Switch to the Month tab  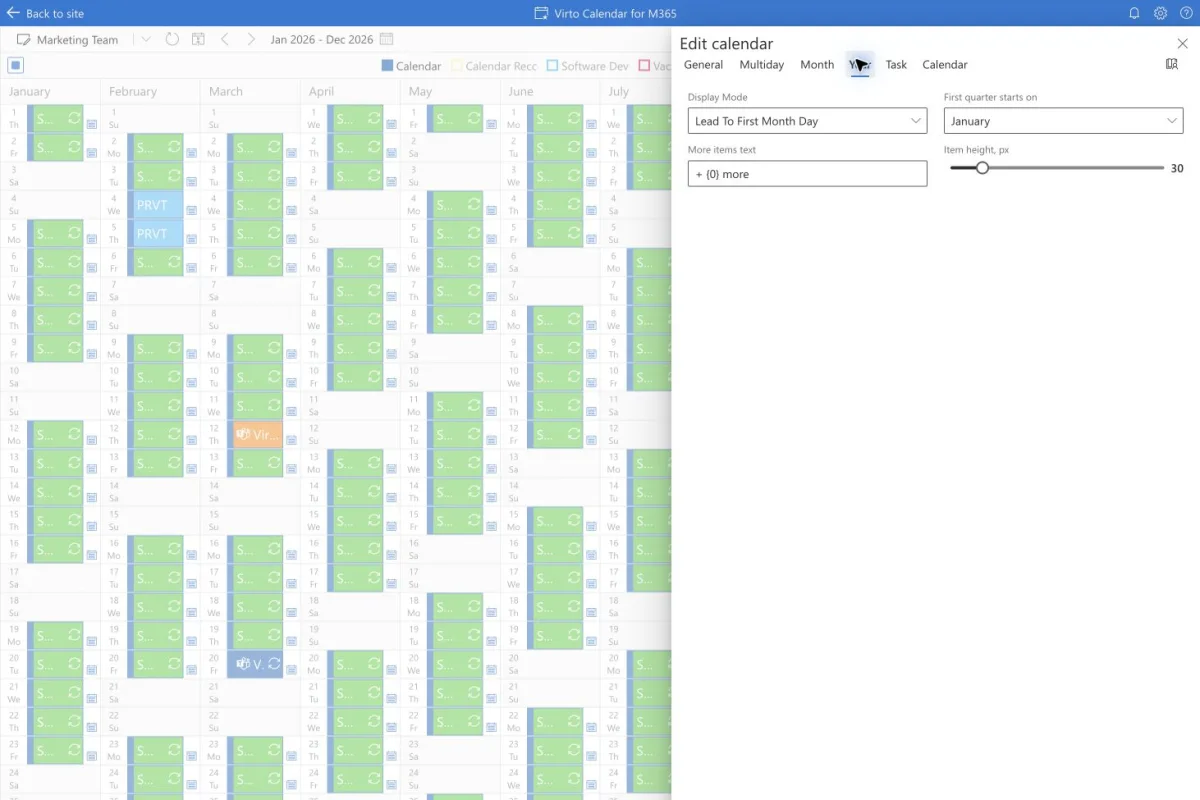817,64
